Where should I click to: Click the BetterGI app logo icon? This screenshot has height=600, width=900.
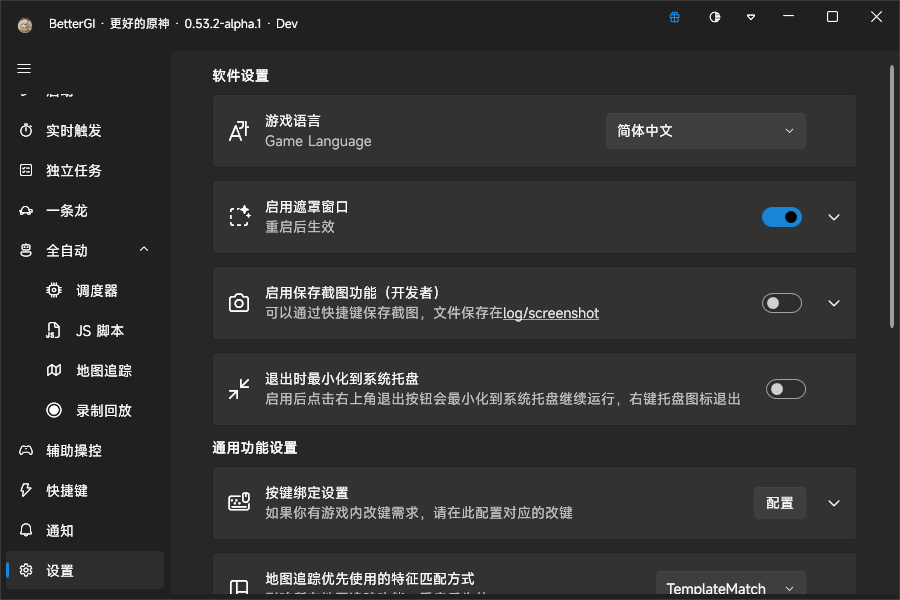pos(25,25)
